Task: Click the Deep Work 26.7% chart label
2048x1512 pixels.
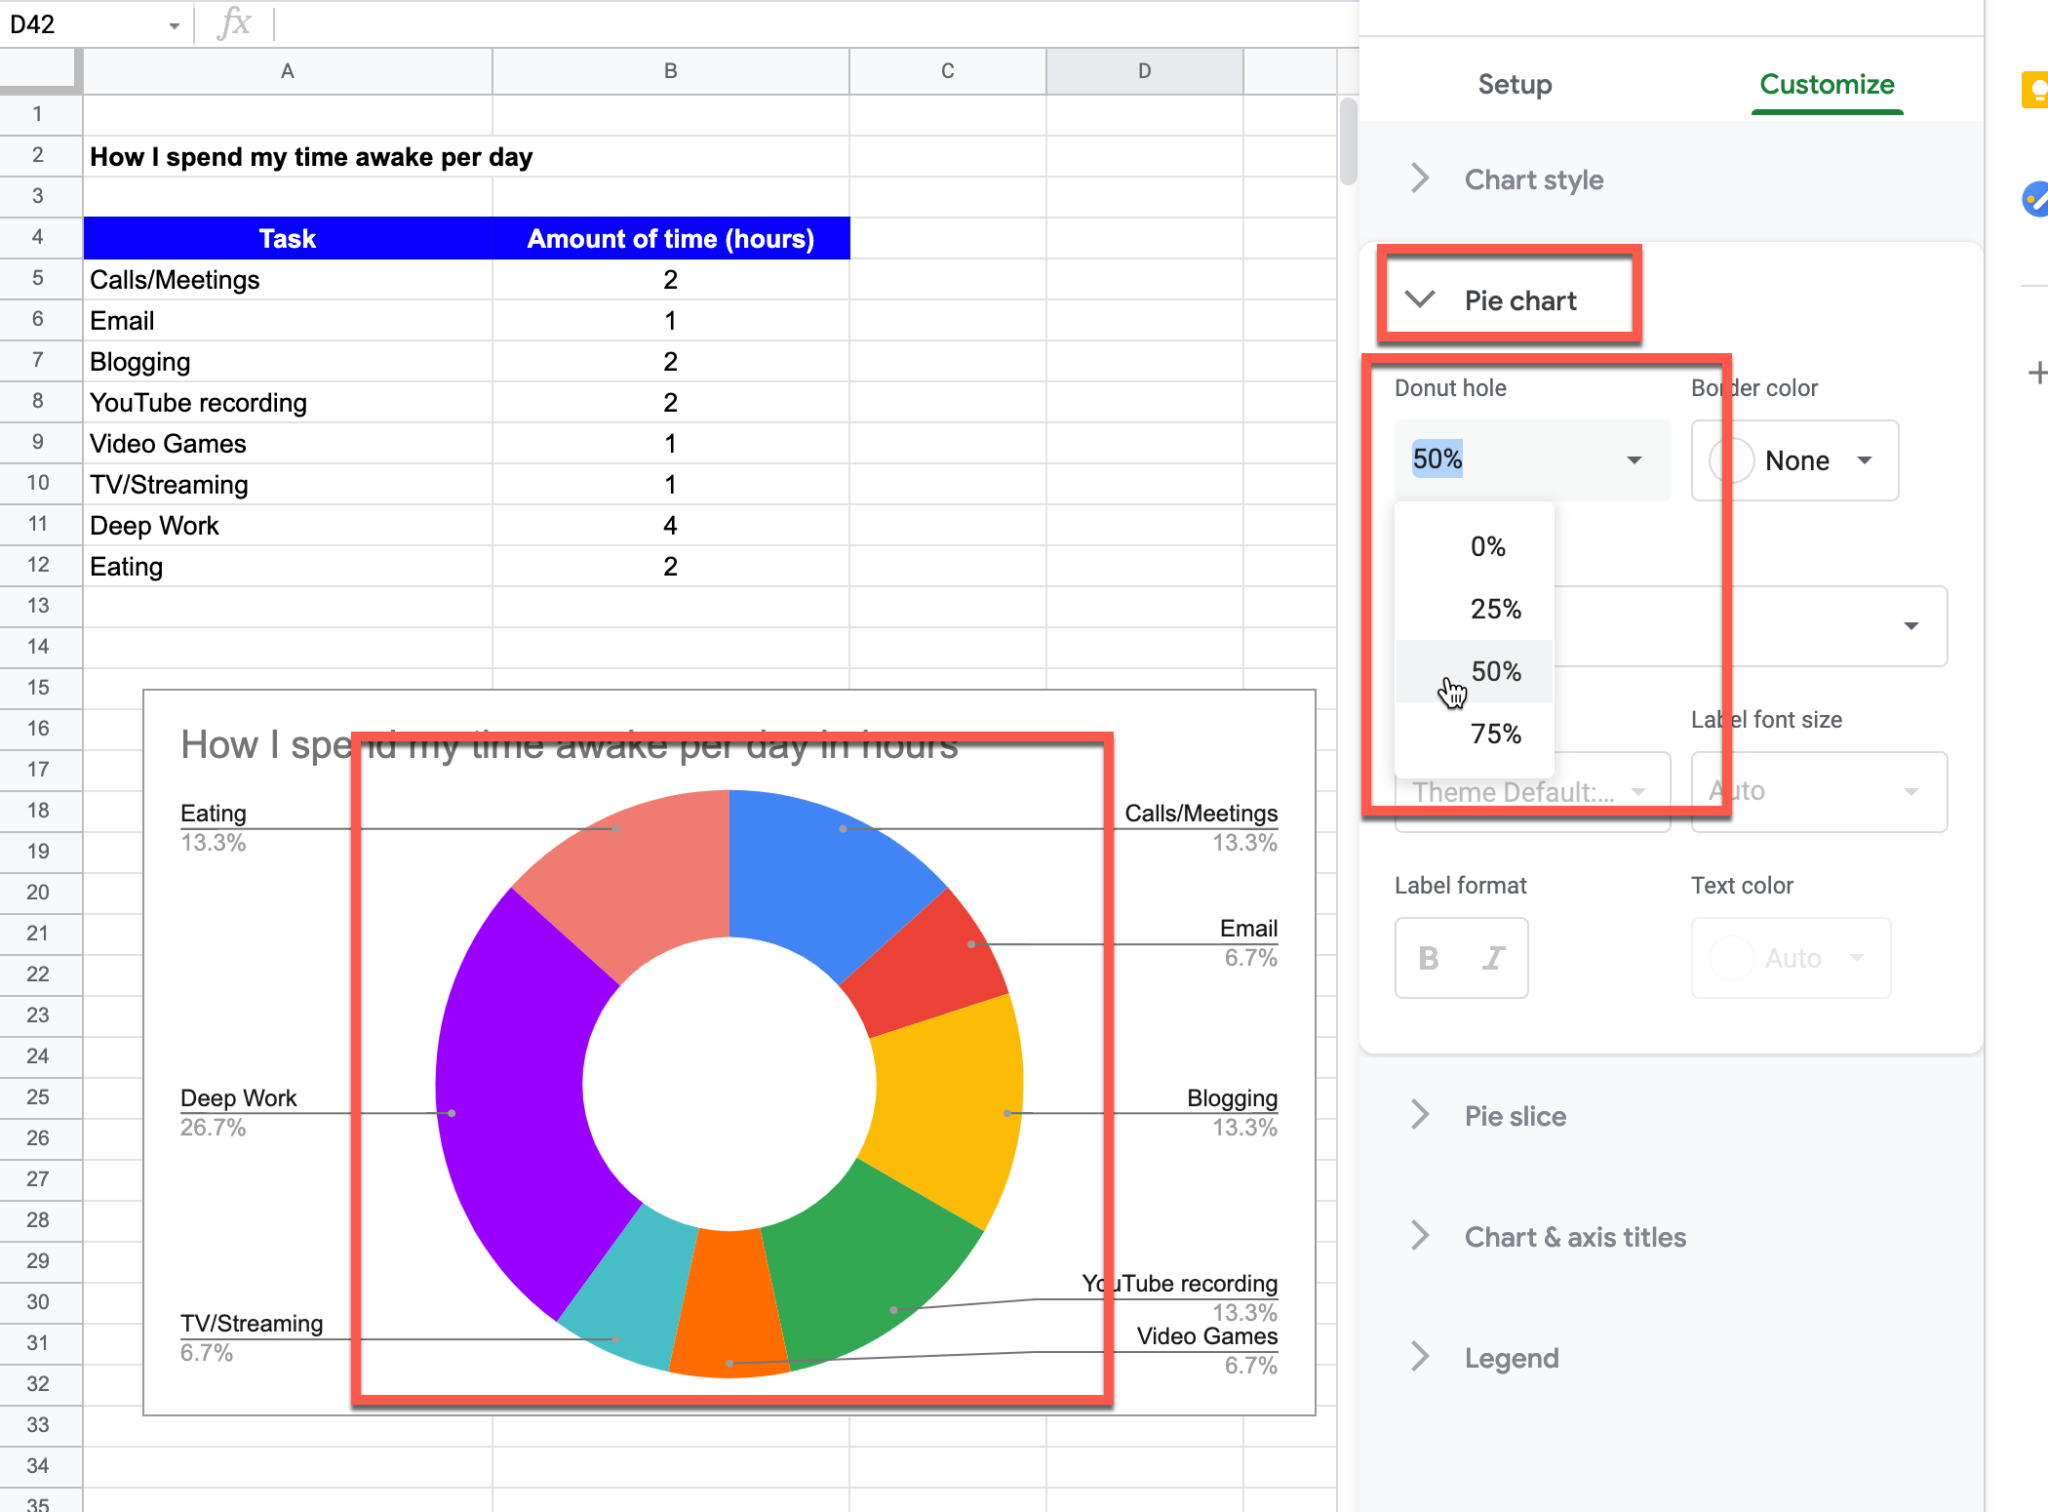Action: point(238,1112)
